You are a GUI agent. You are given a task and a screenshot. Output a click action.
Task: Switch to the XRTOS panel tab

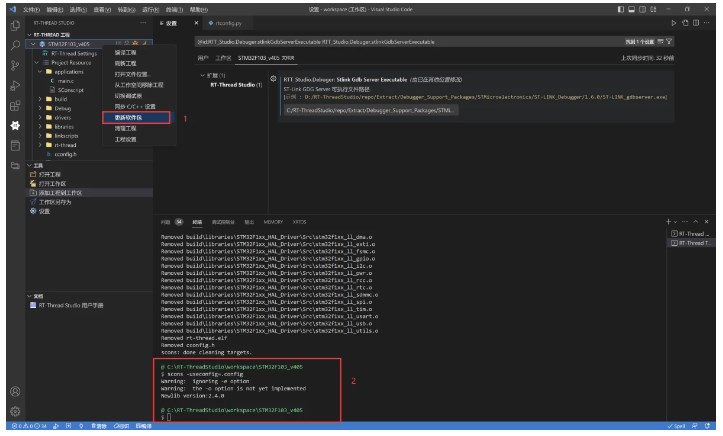point(299,222)
